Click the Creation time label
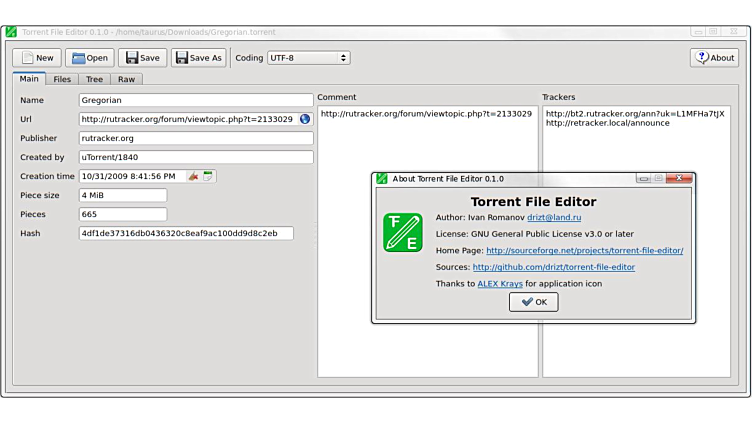Screen dimensions: 752x423 coord(47,176)
